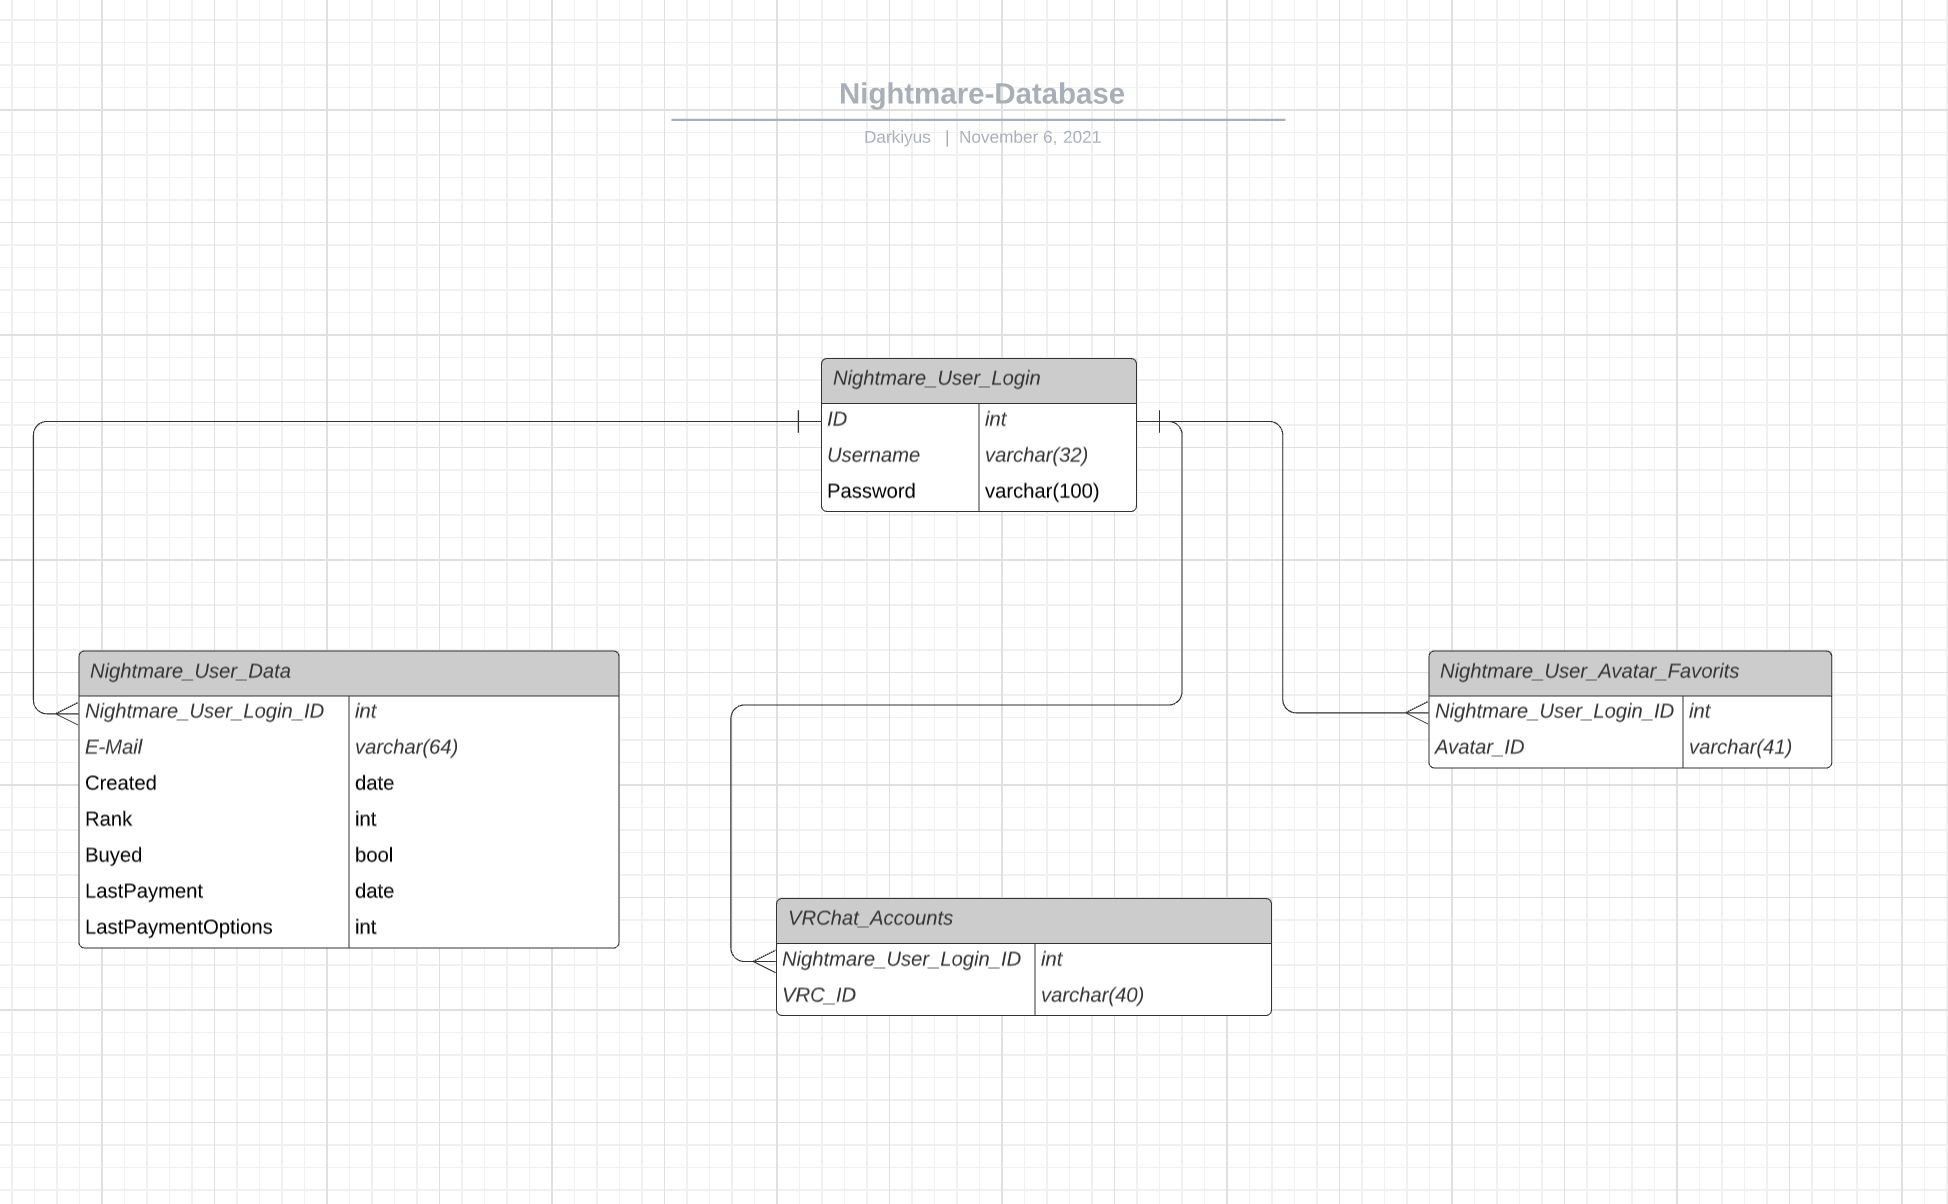Screen dimensions: 1948x1204
Task: Select the Nightmare_User_Data table header
Action: (349, 673)
